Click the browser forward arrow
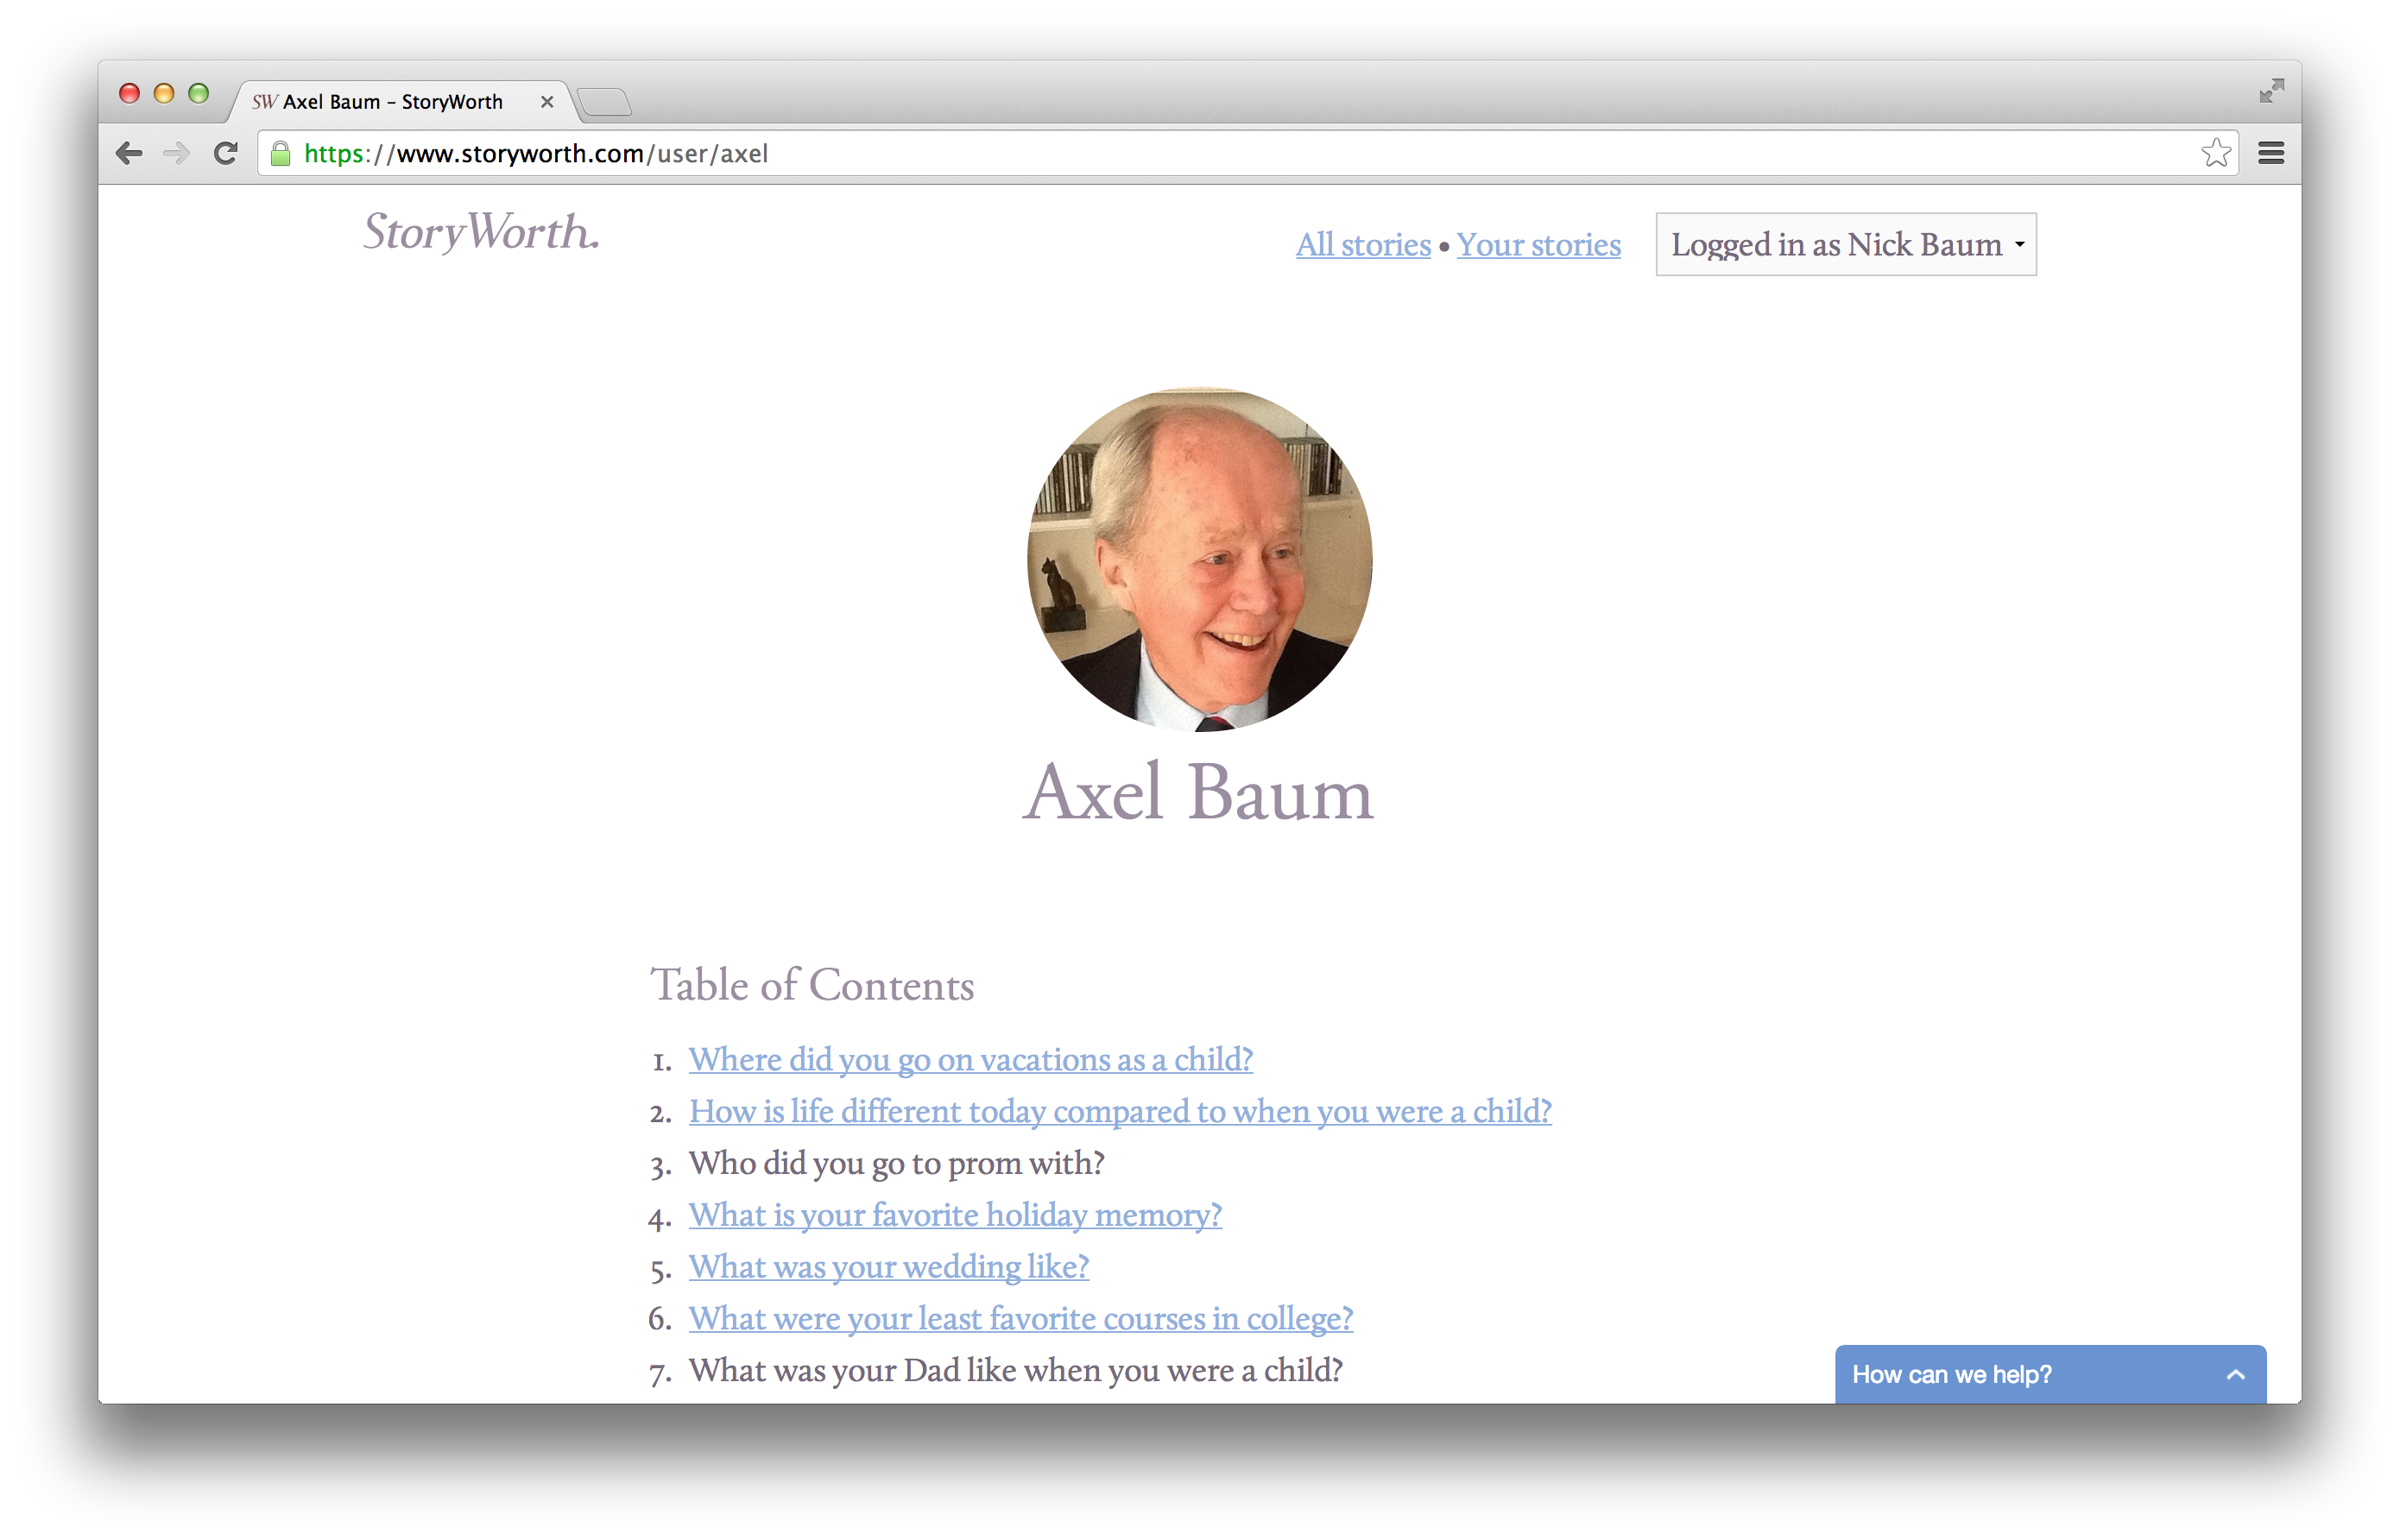Viewport: 2400px width, 1540px height. coord(176,153)
